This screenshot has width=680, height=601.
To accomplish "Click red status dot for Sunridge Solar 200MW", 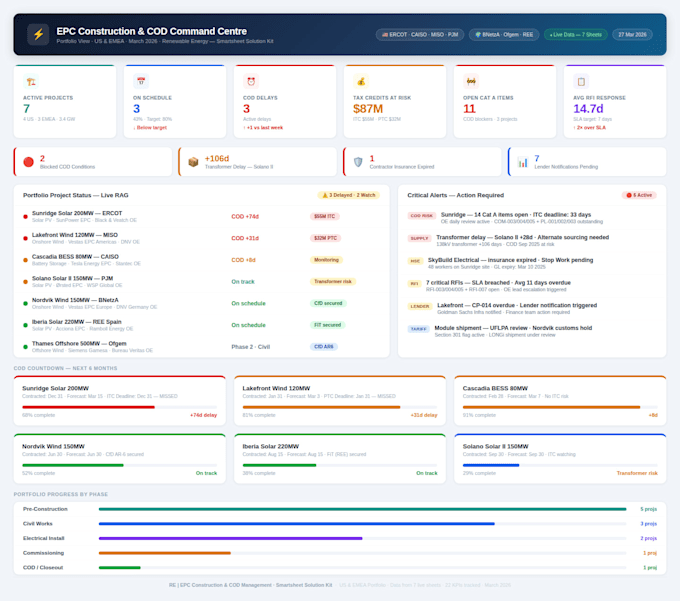I will pos(25,216).
